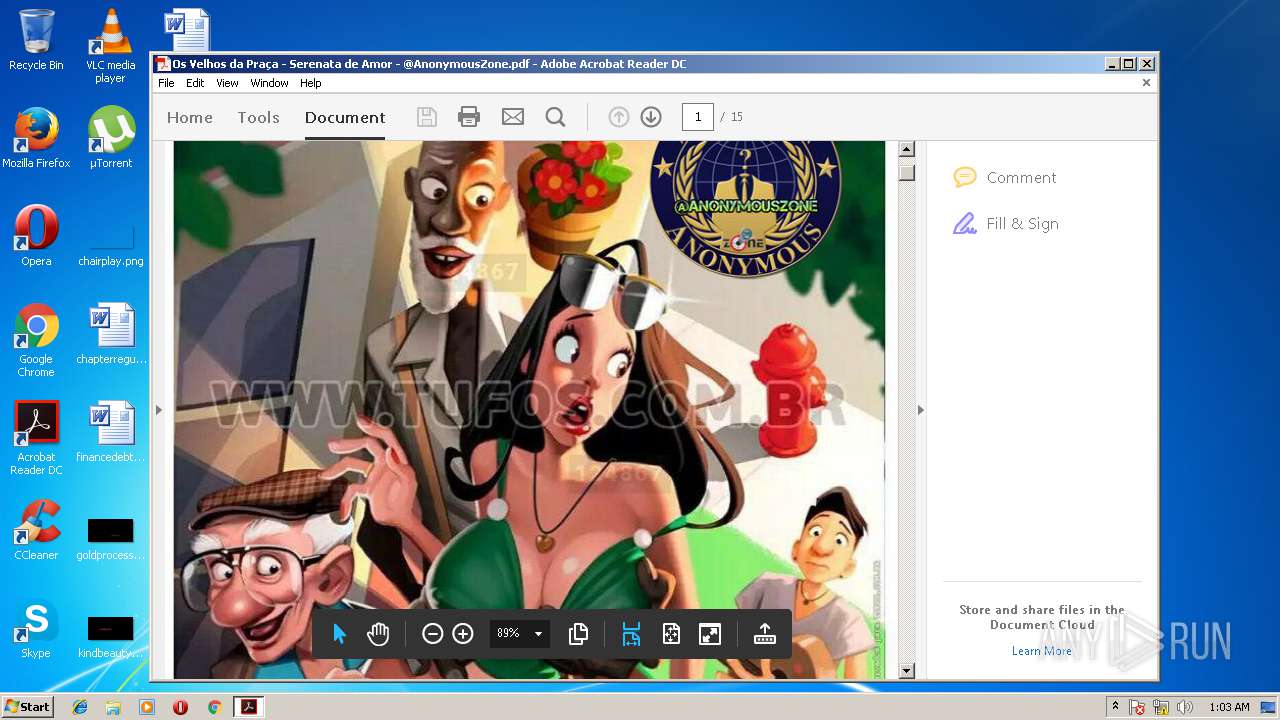Viewport: 1280px width, 720px height.
Task: Open media player taskbar icon
Action: (147, 707)
